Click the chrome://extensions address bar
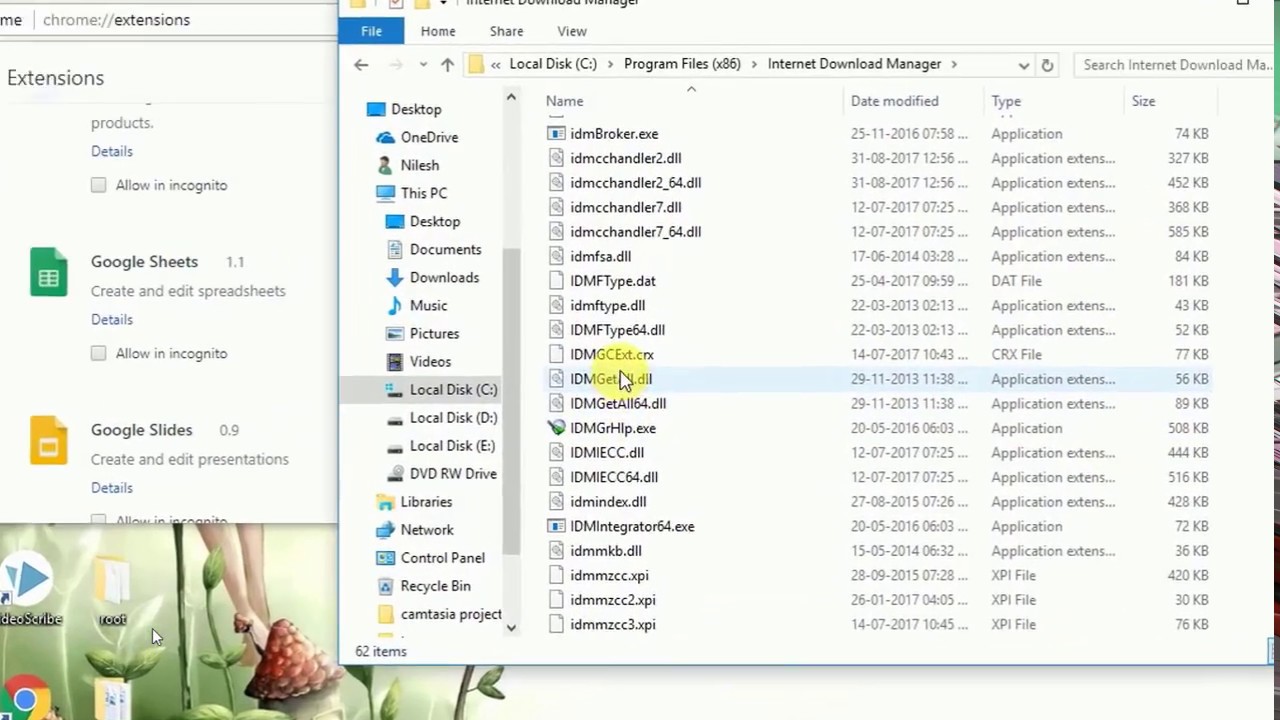 tap(116, 19)
